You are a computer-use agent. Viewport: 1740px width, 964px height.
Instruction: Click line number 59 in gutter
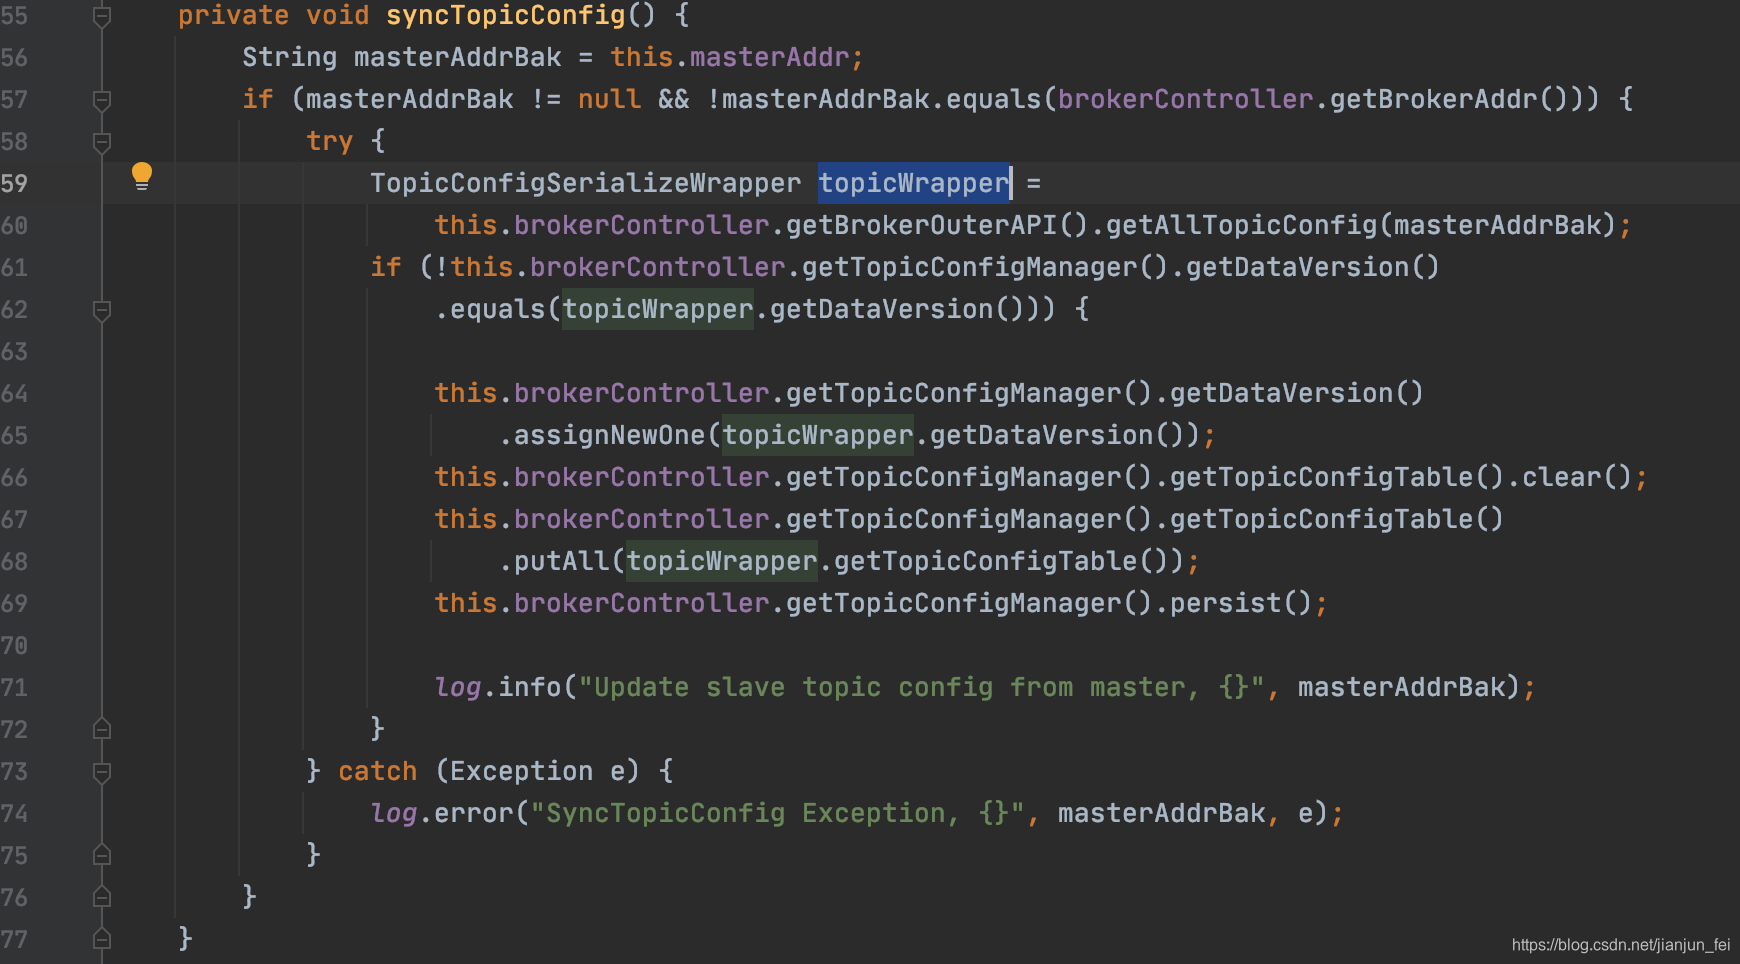pos(14,184)
